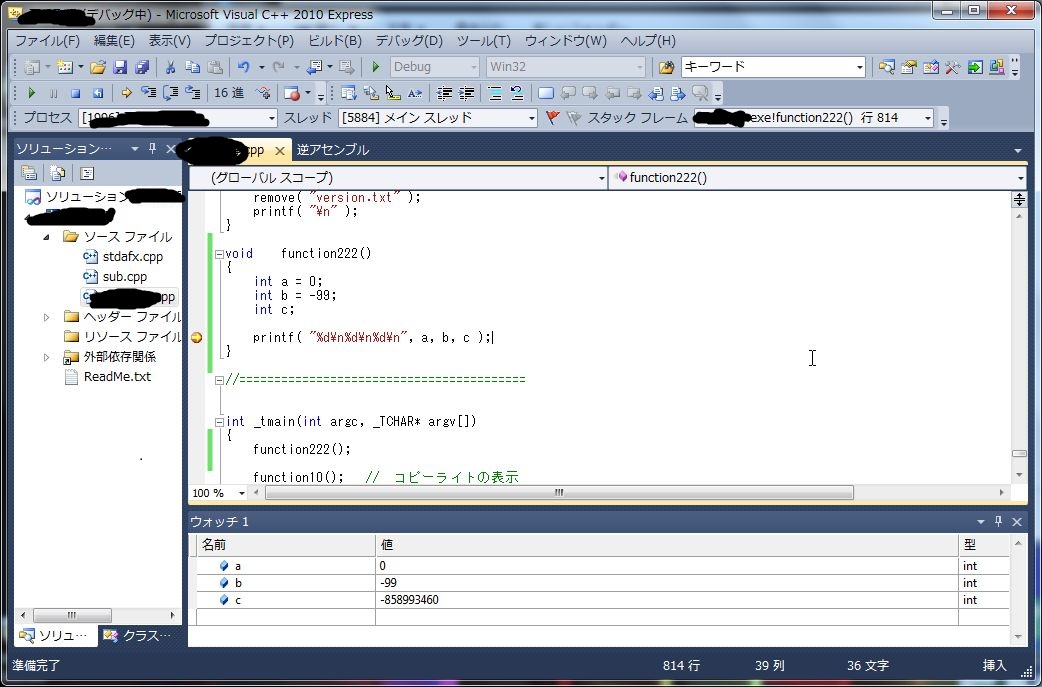Image resolution: width=1042 pixels, height=687 pixels.
Task: Select ReadMe.txt in the solution tree
Action: coord(117,377)
